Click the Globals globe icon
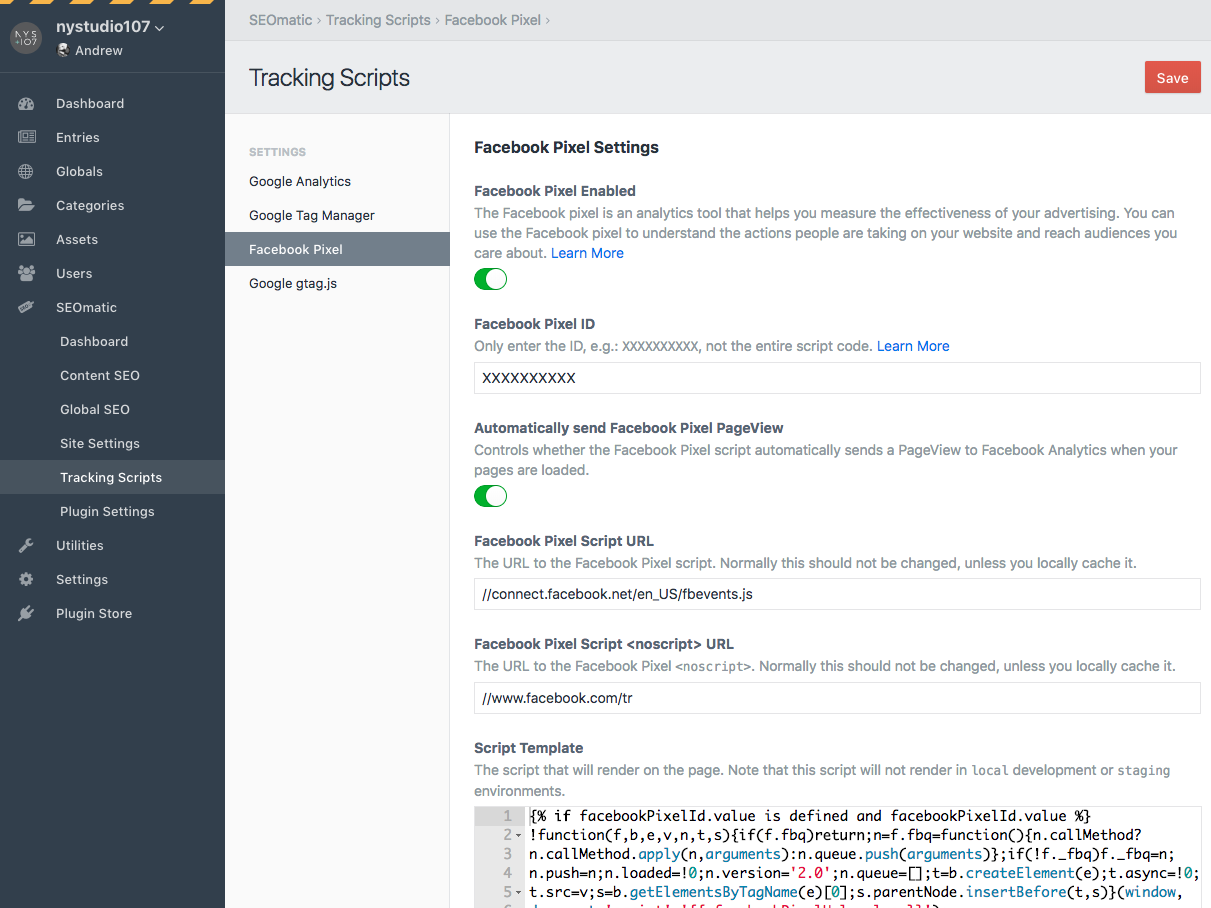This screenshot has width=1211, height=908. click(26, 171)
